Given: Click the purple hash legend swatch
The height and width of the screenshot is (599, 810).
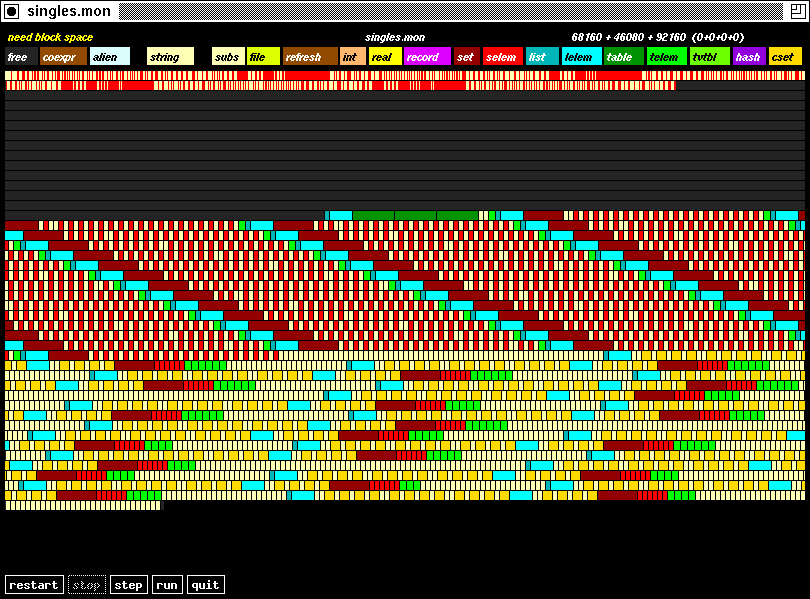Looking at the screenshot, I should coord(749,57).
